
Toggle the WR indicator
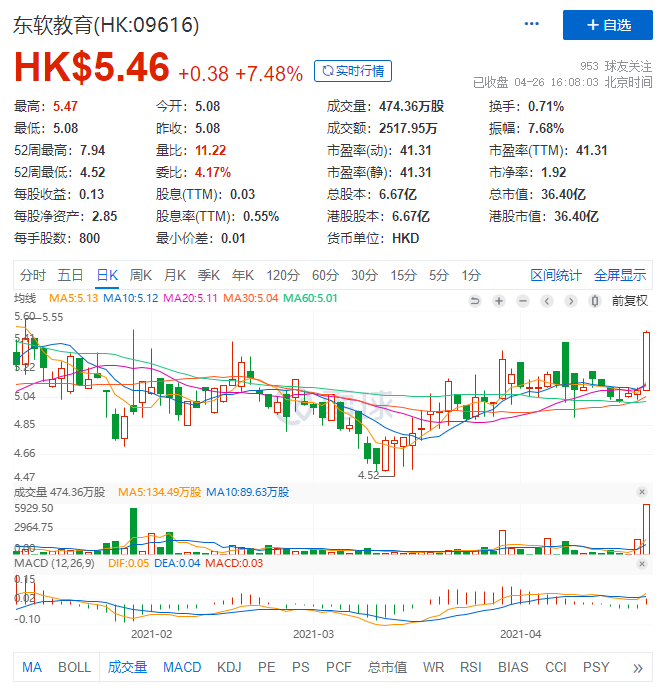tap(433, 667)
